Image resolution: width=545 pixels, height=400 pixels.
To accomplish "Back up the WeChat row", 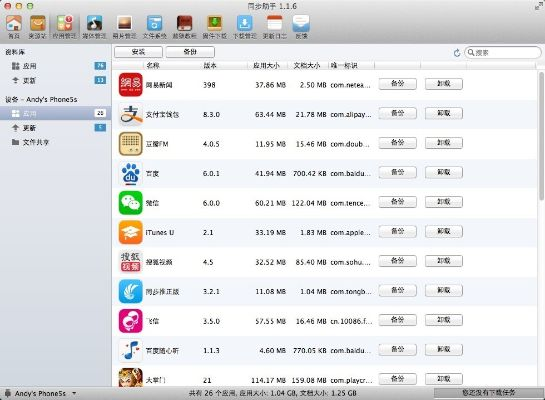I will tap(398, 202).
